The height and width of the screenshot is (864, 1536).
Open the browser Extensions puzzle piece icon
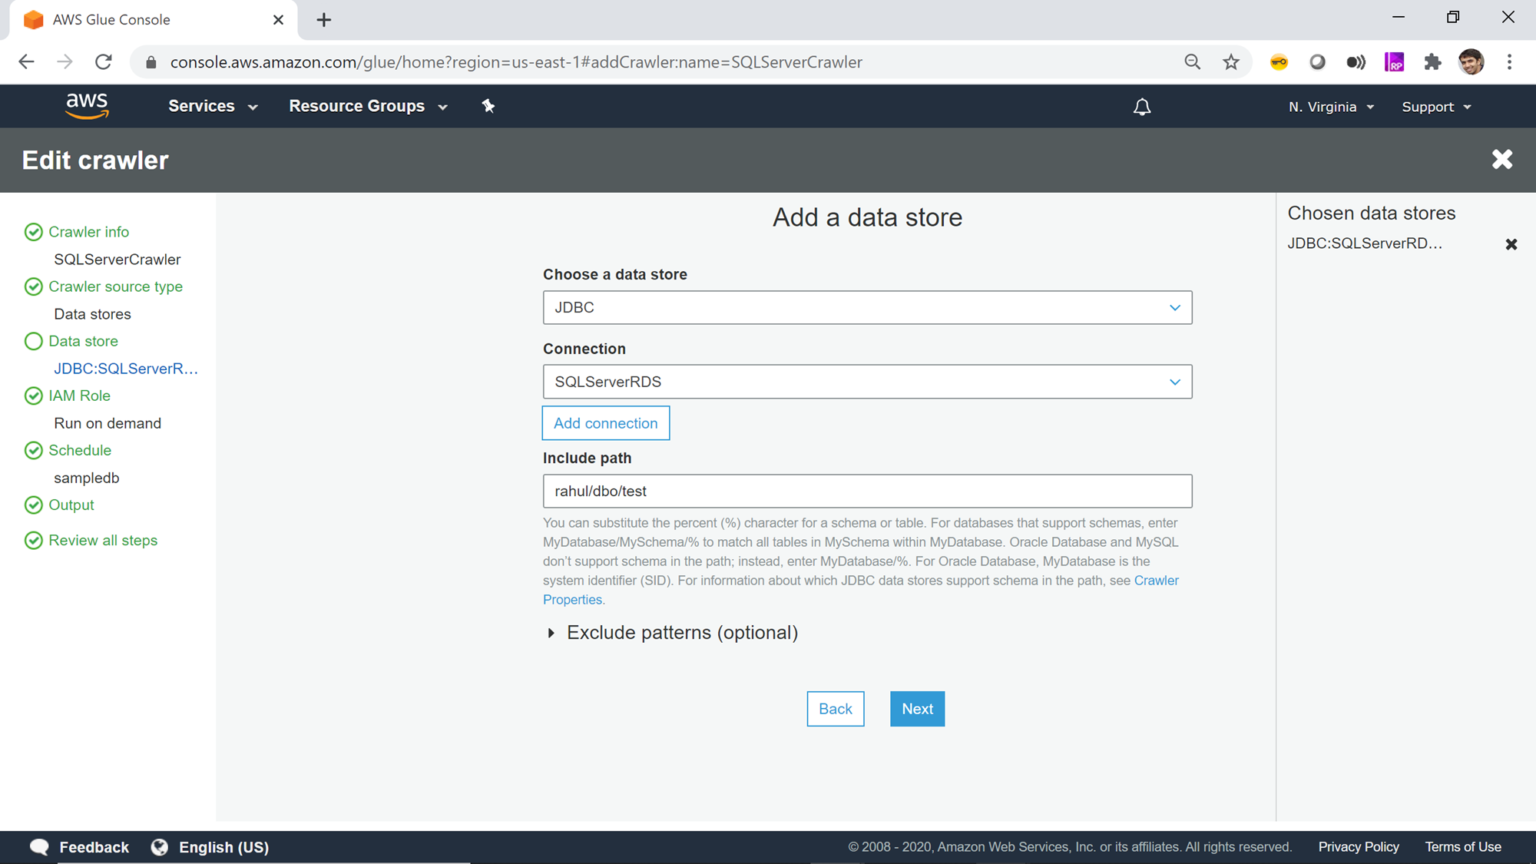click(1432, 61)
